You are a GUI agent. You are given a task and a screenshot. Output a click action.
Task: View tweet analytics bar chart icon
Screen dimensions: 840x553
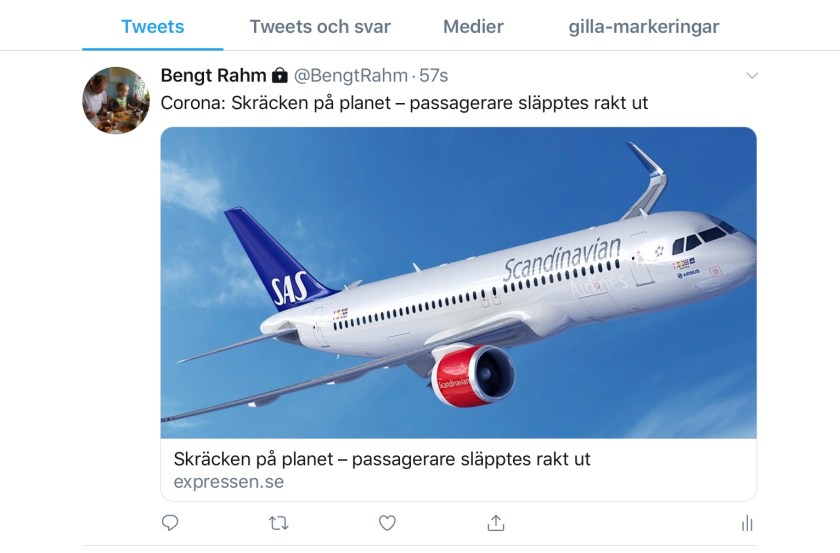point(746,522)
